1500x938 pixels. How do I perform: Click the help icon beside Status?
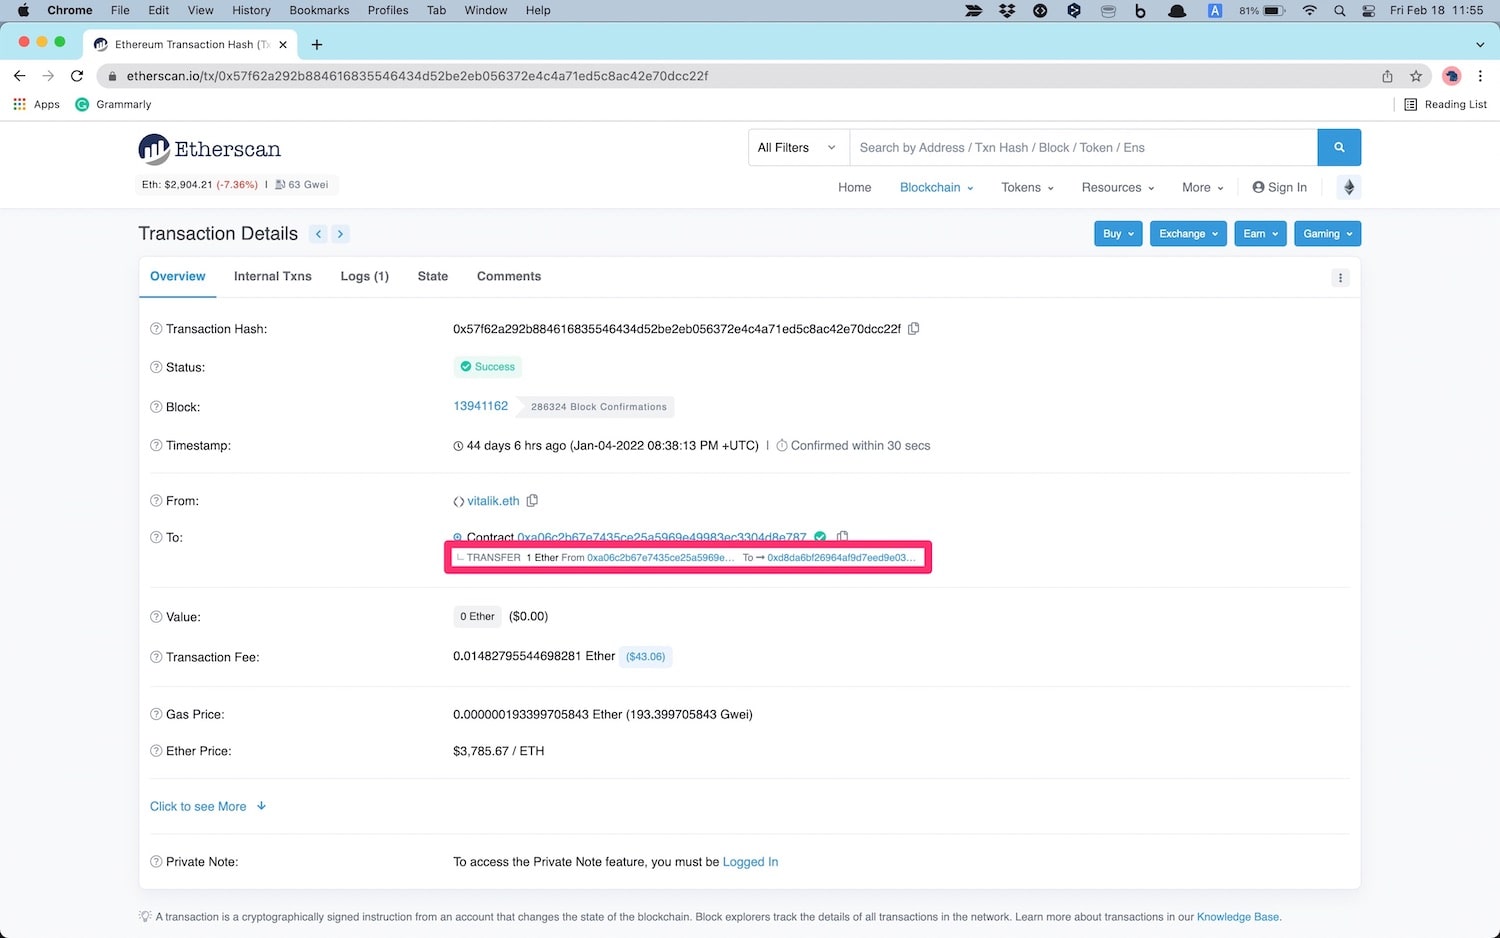[156, 367]
